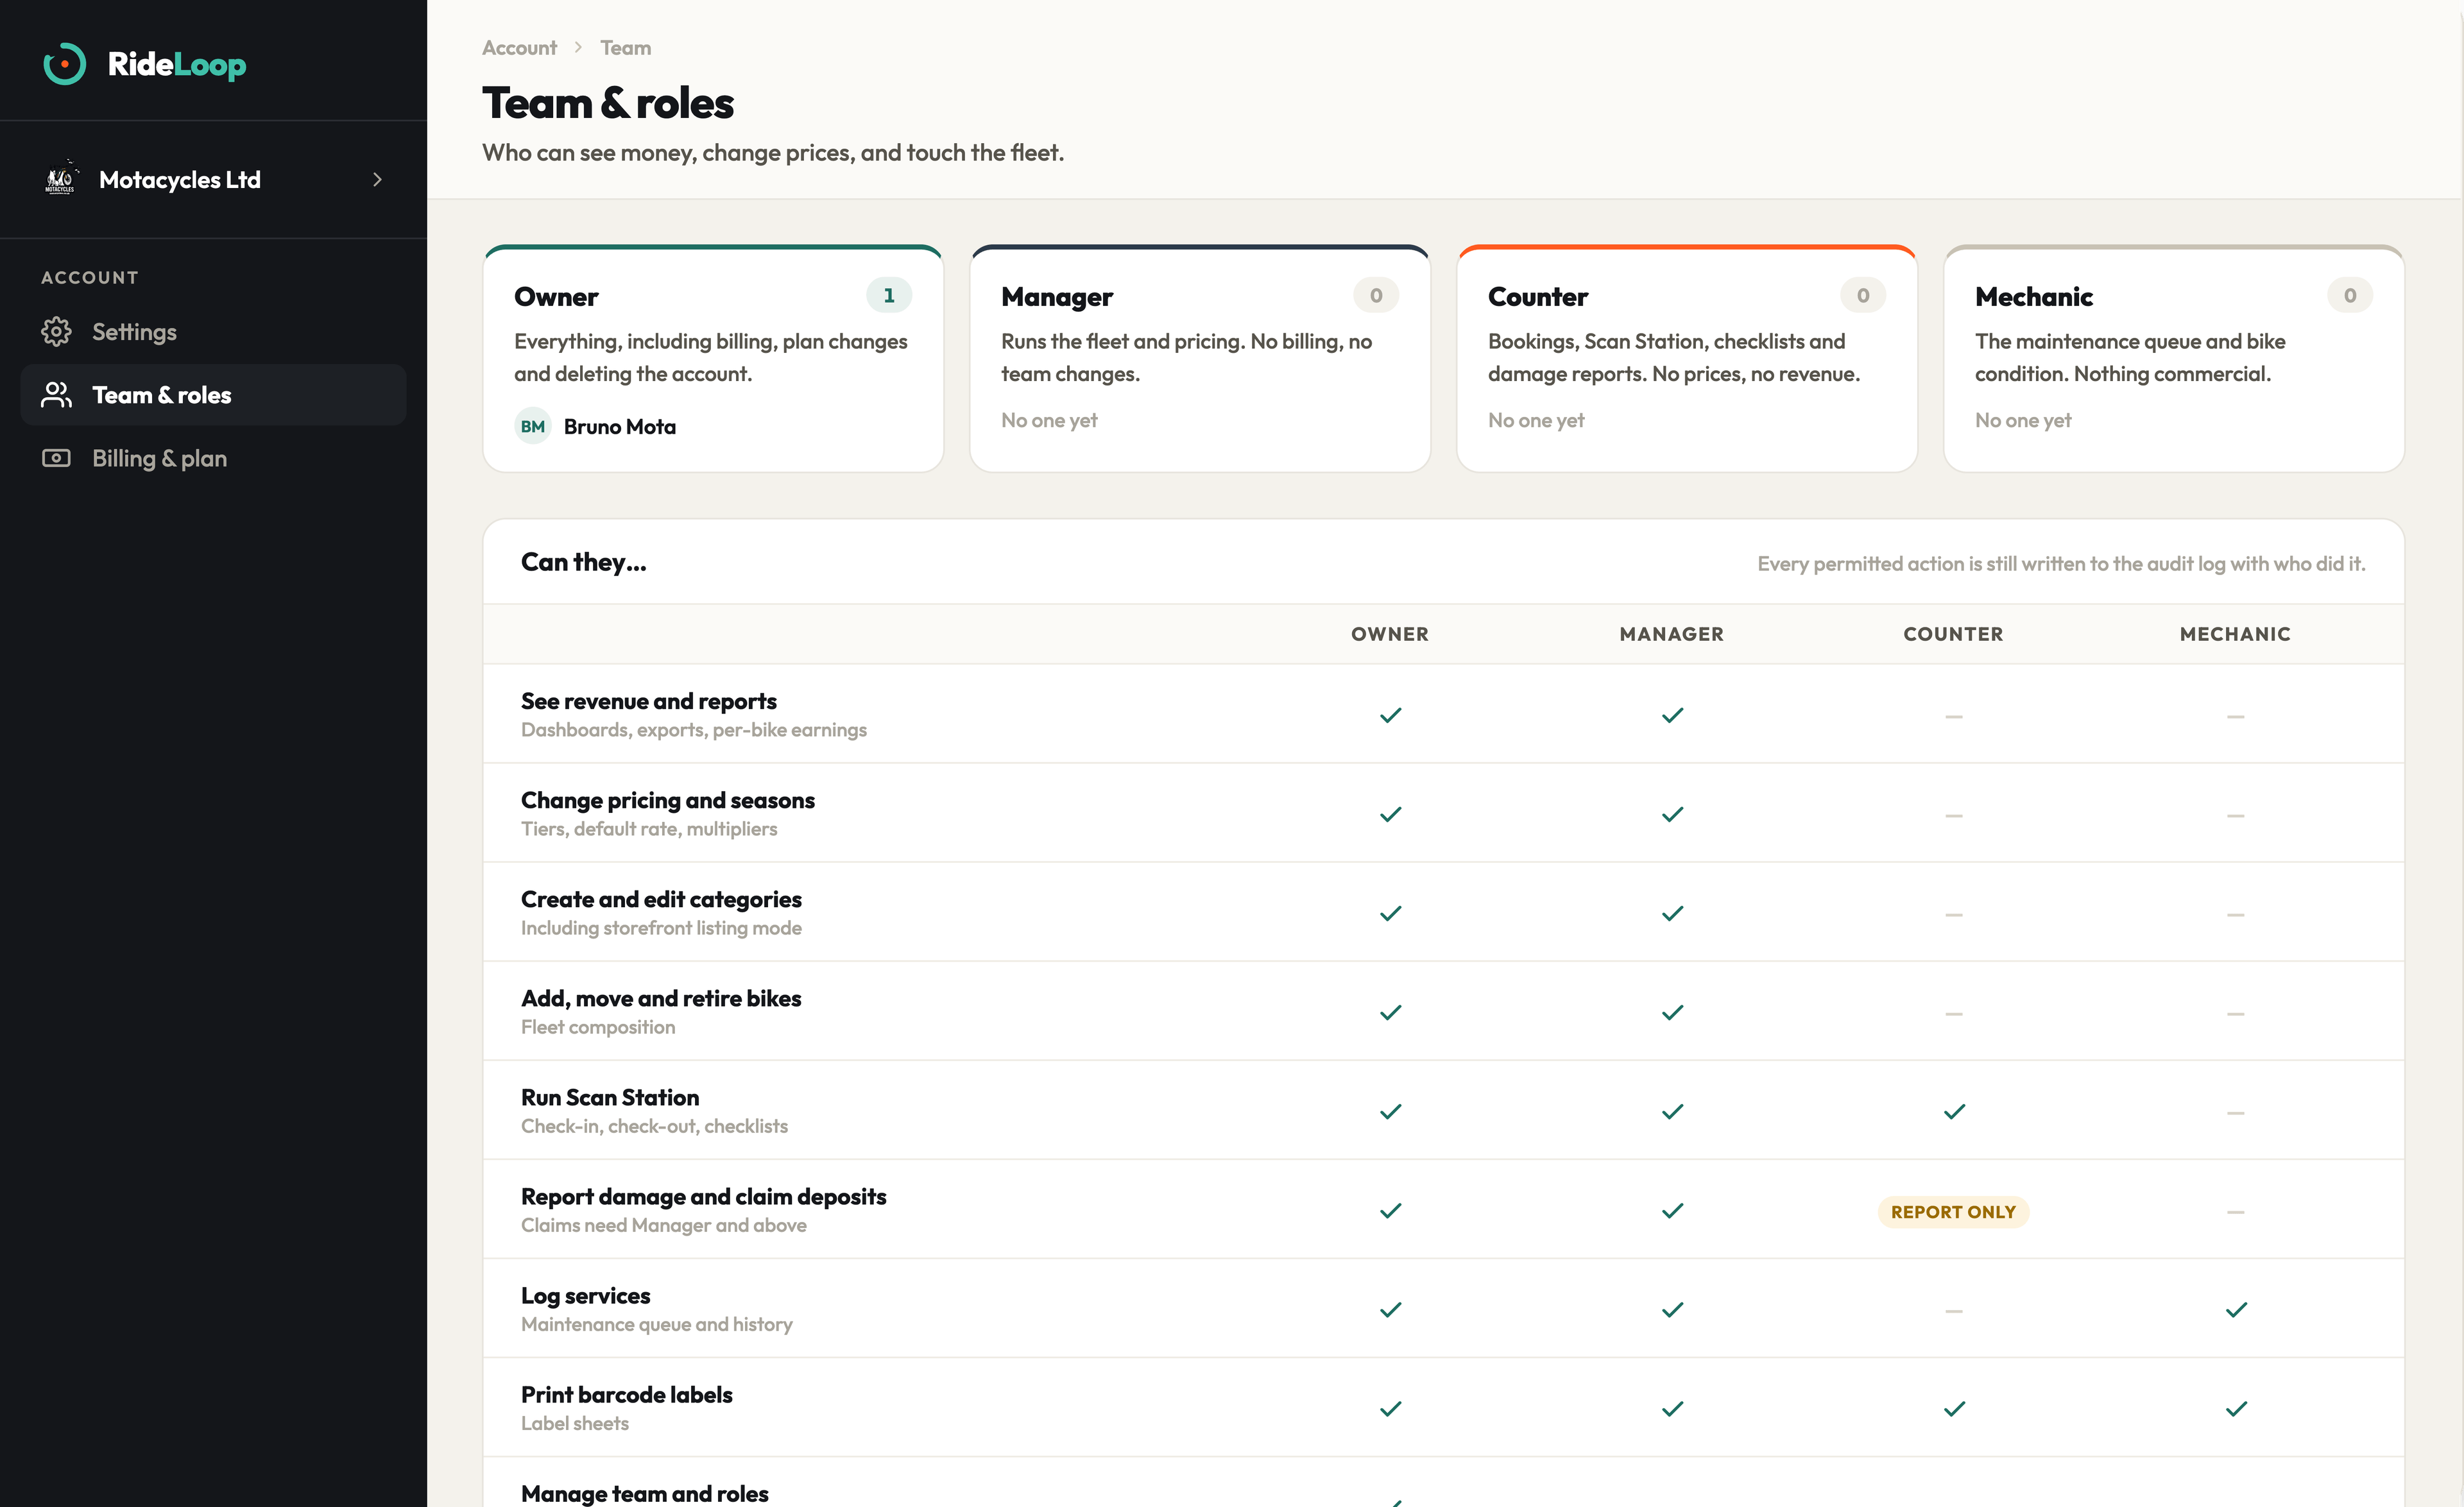Click the breadcrumb separator chevron

(578, 47)
